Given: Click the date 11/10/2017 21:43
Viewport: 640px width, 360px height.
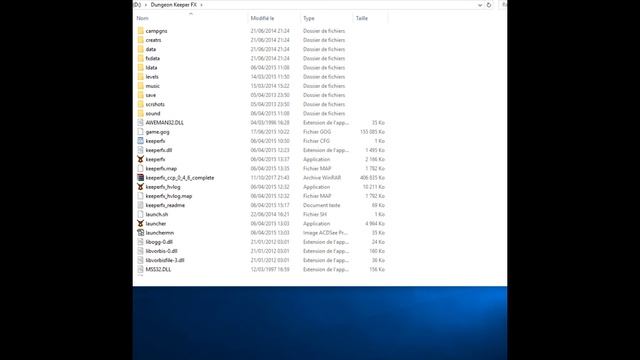Looking at the screenshot, I should (x=270, y=178).
